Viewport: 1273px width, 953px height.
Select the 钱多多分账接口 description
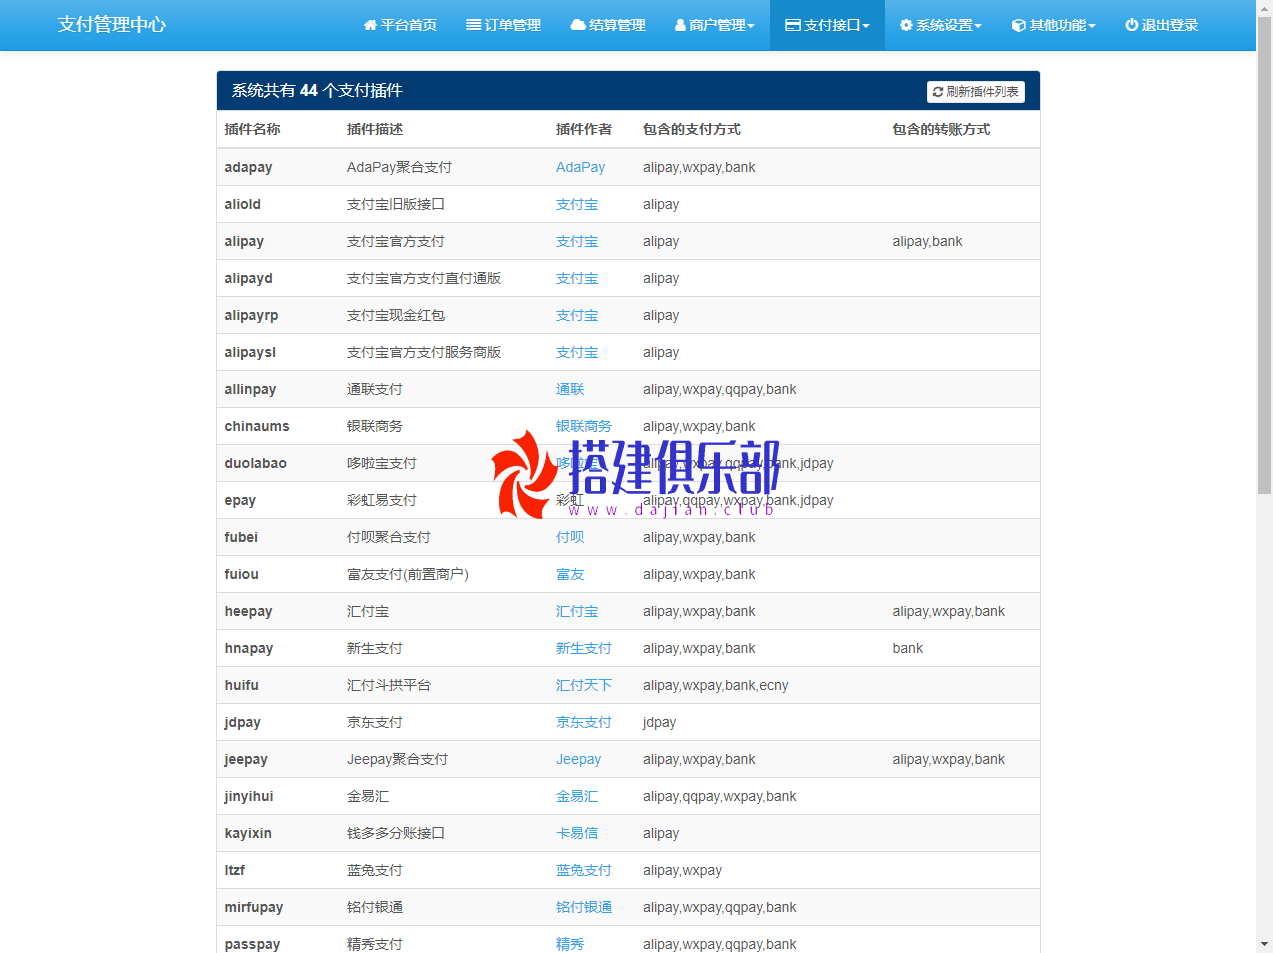coord(396,833)
